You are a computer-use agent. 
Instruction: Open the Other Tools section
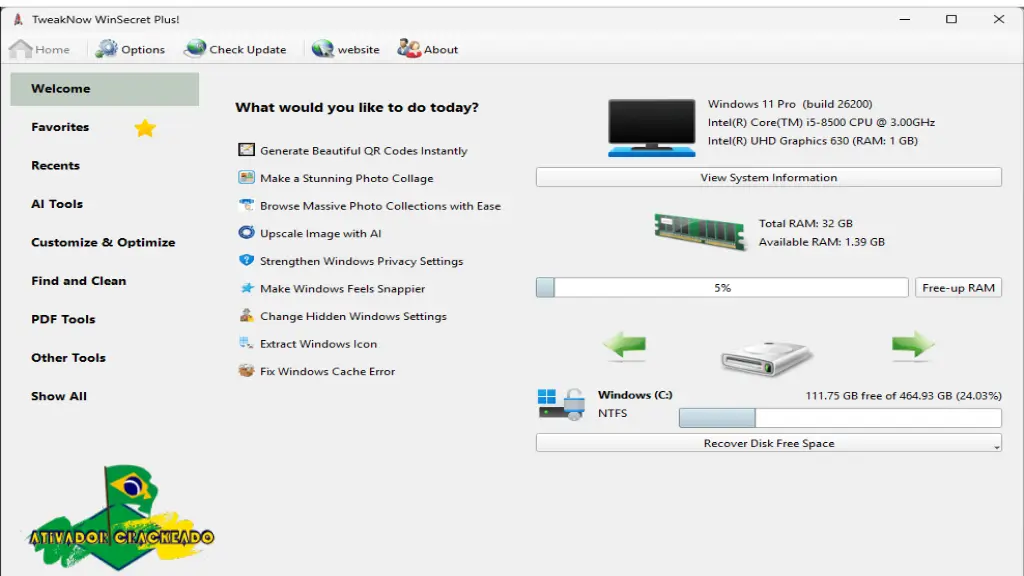[x=69, y=358]
